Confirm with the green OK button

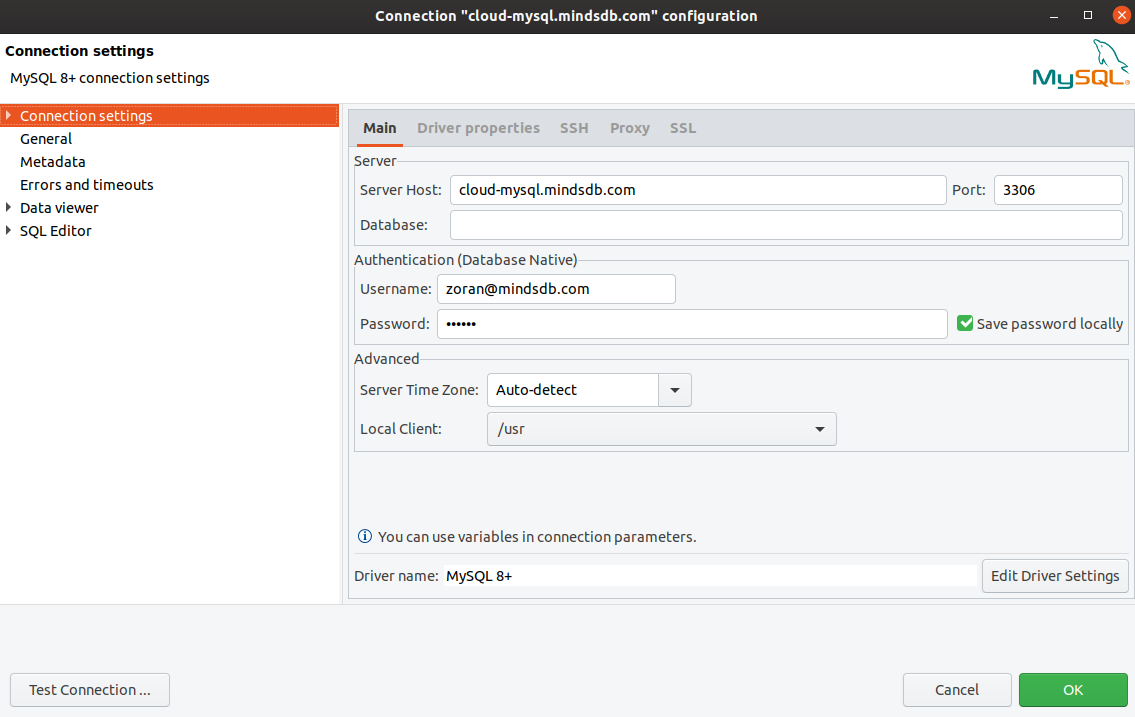pyautogui.click(x=1073, y=690)
